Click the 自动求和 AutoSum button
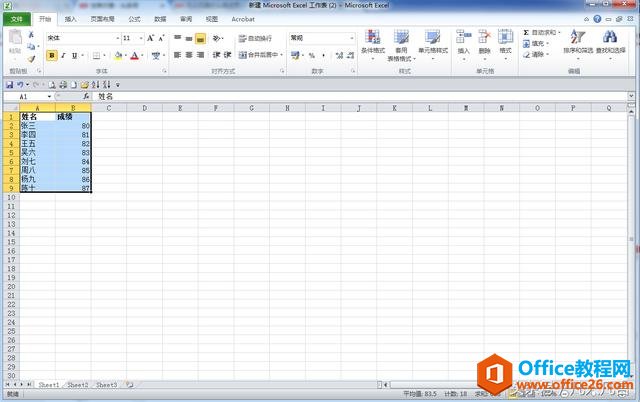The height and width of the screenshot is (402, 640). point(540,32)
